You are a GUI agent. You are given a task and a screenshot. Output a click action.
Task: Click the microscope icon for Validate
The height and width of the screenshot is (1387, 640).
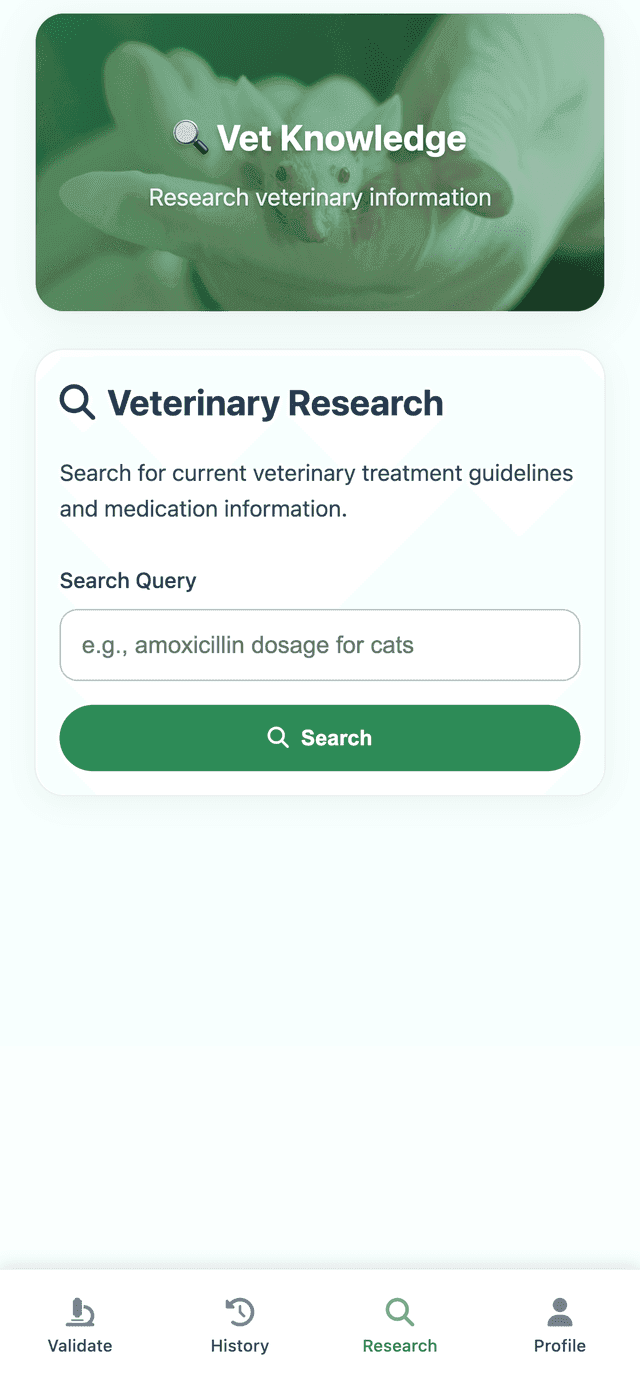coord(80,1312)
